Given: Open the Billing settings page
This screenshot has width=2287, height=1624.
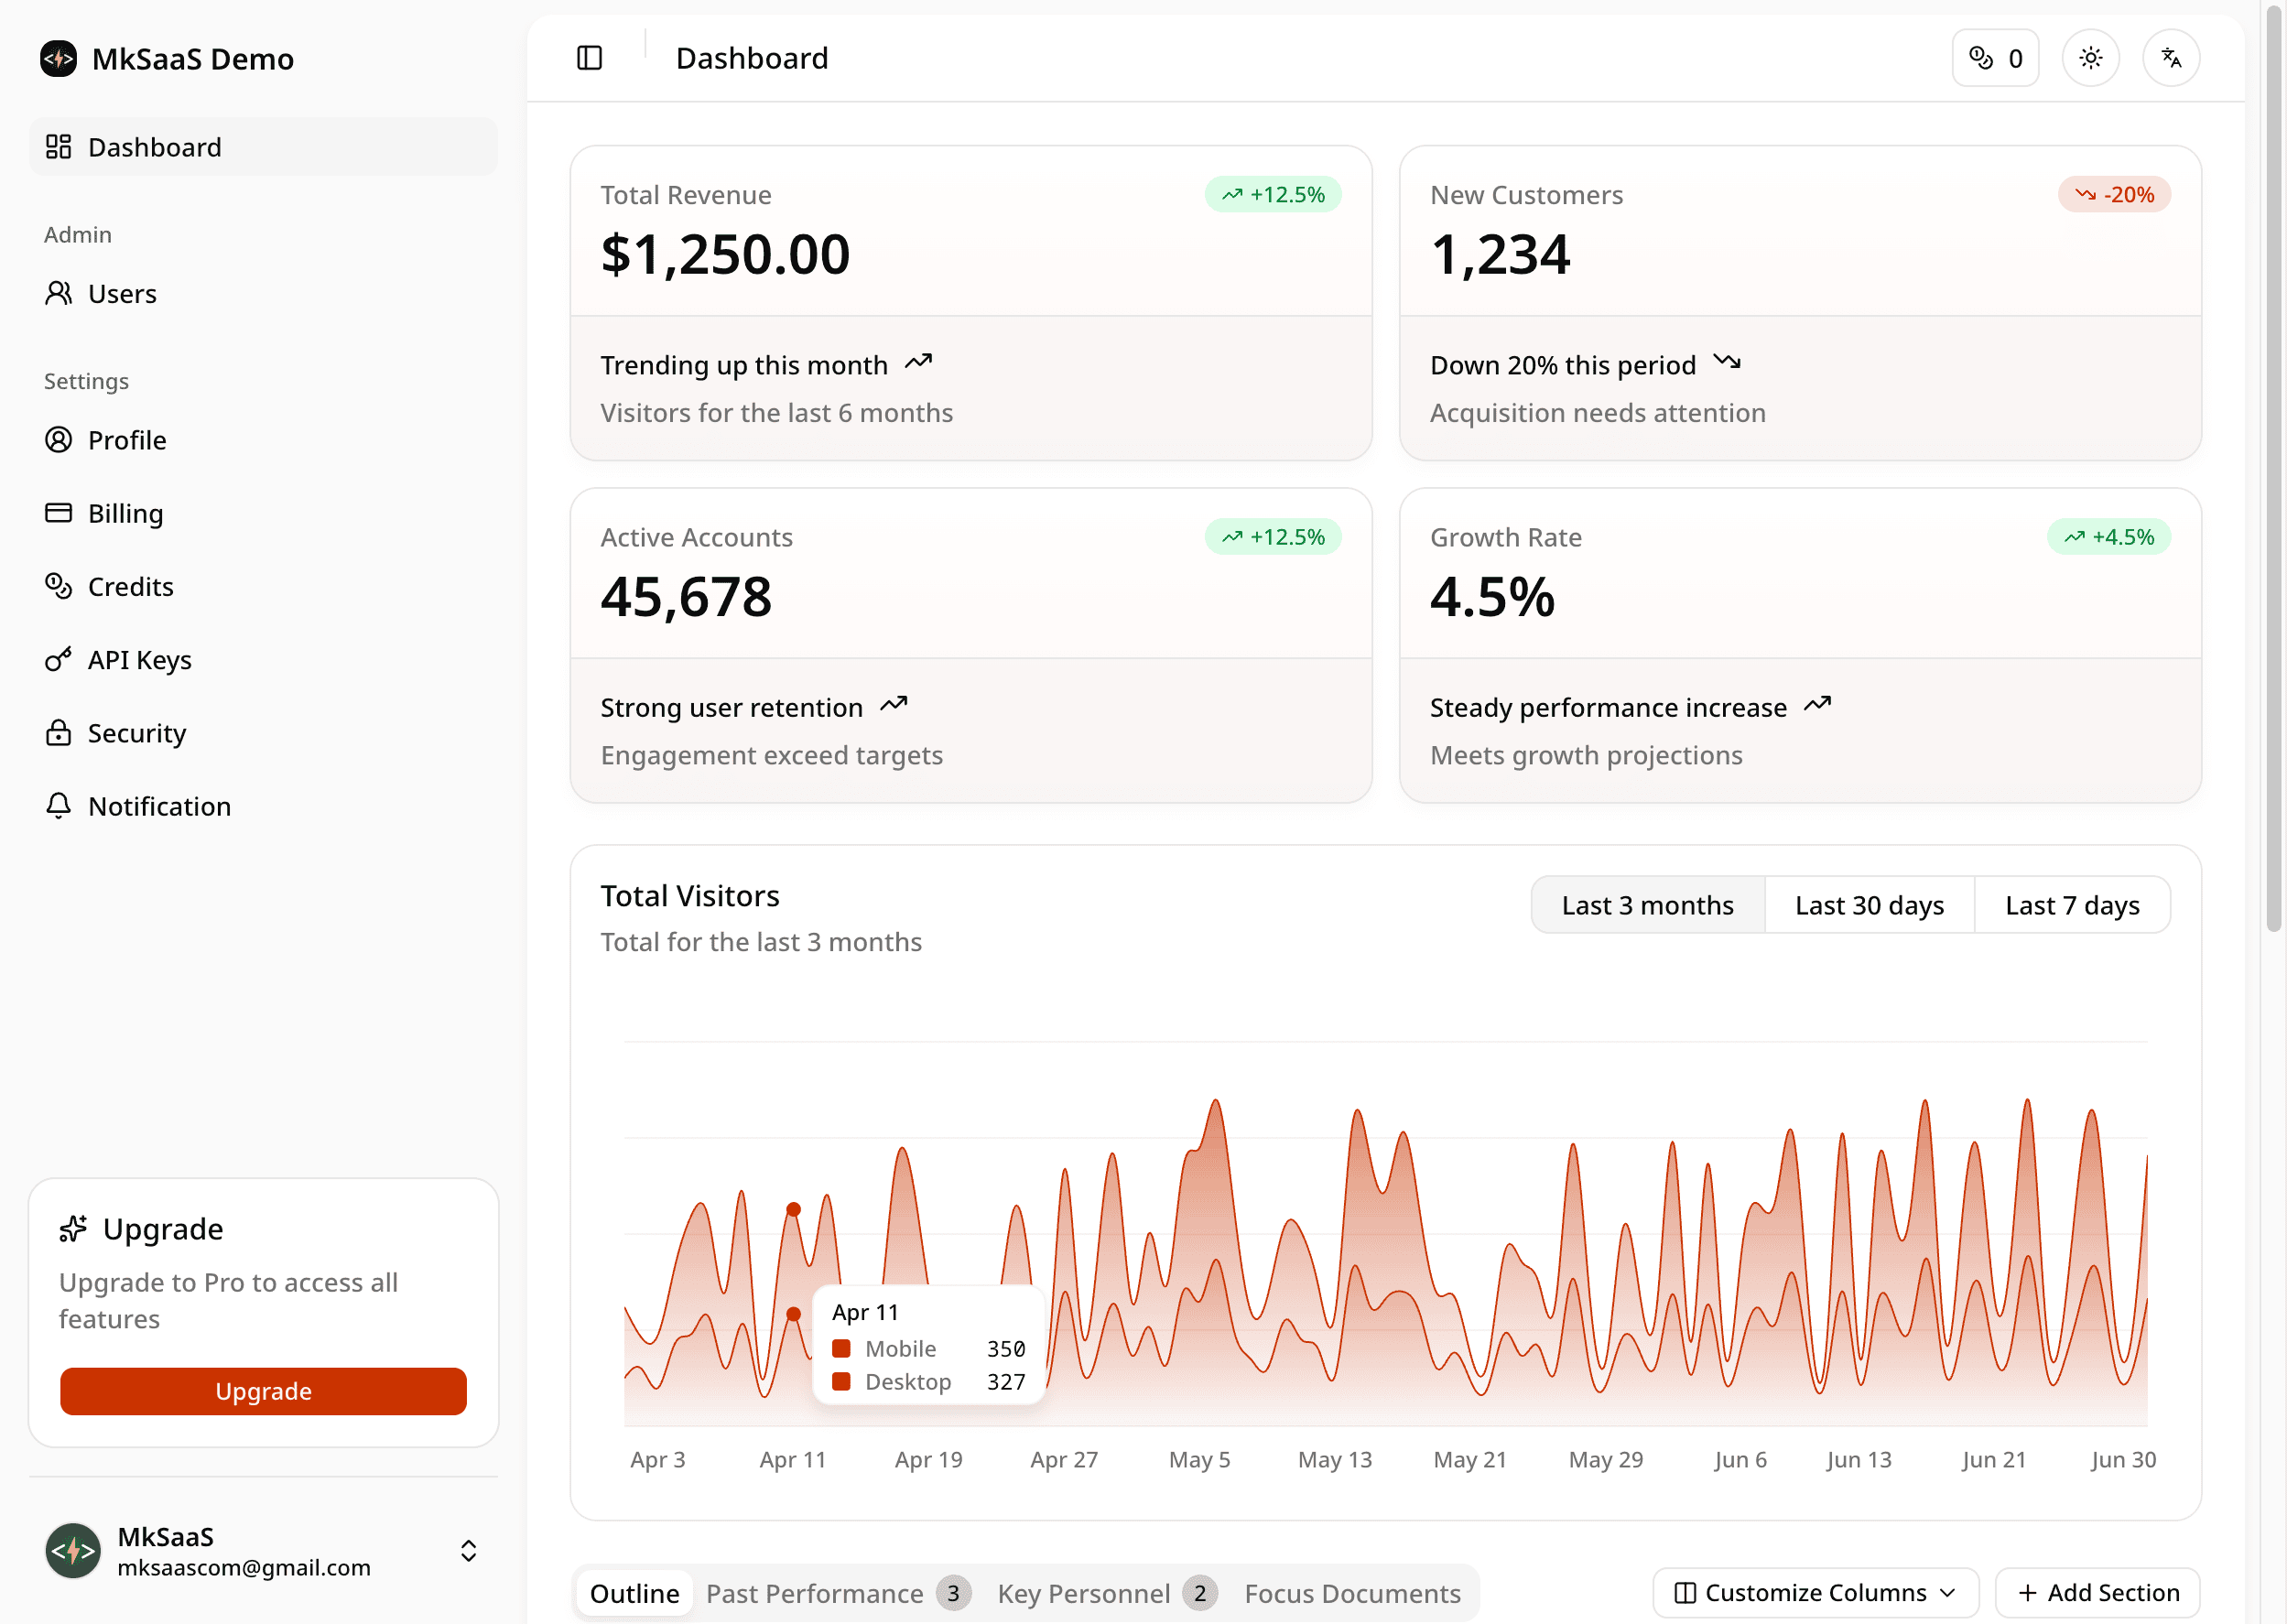Looking at the screenshot, I should 125,513.
